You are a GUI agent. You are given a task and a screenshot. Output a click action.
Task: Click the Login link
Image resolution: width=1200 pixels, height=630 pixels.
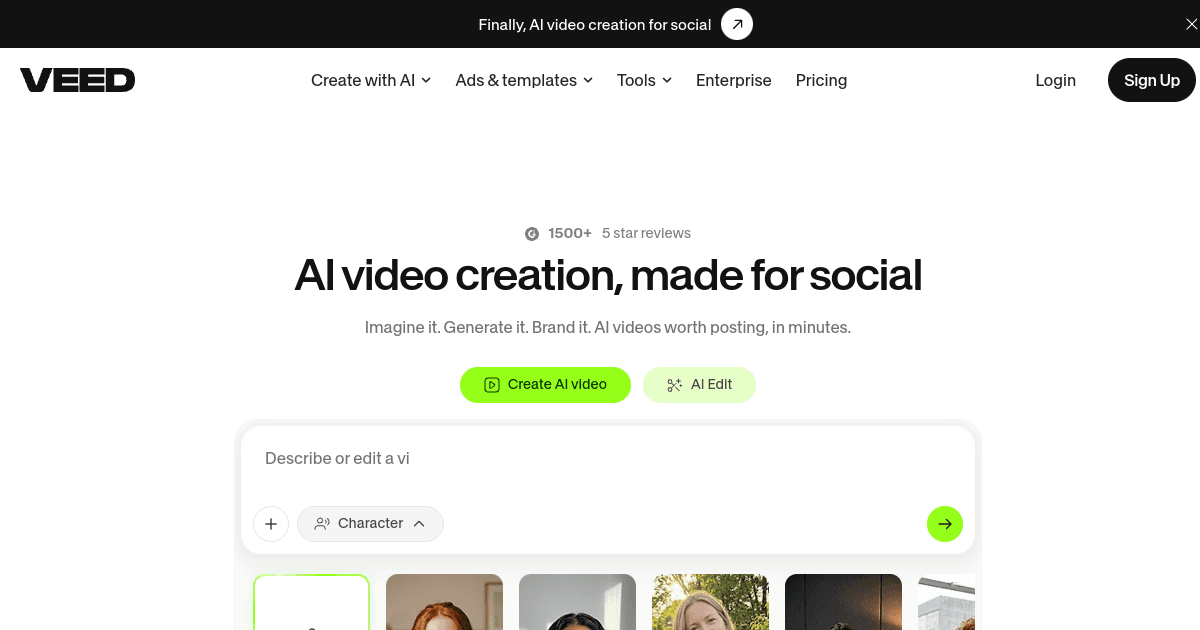(1055, 80)
